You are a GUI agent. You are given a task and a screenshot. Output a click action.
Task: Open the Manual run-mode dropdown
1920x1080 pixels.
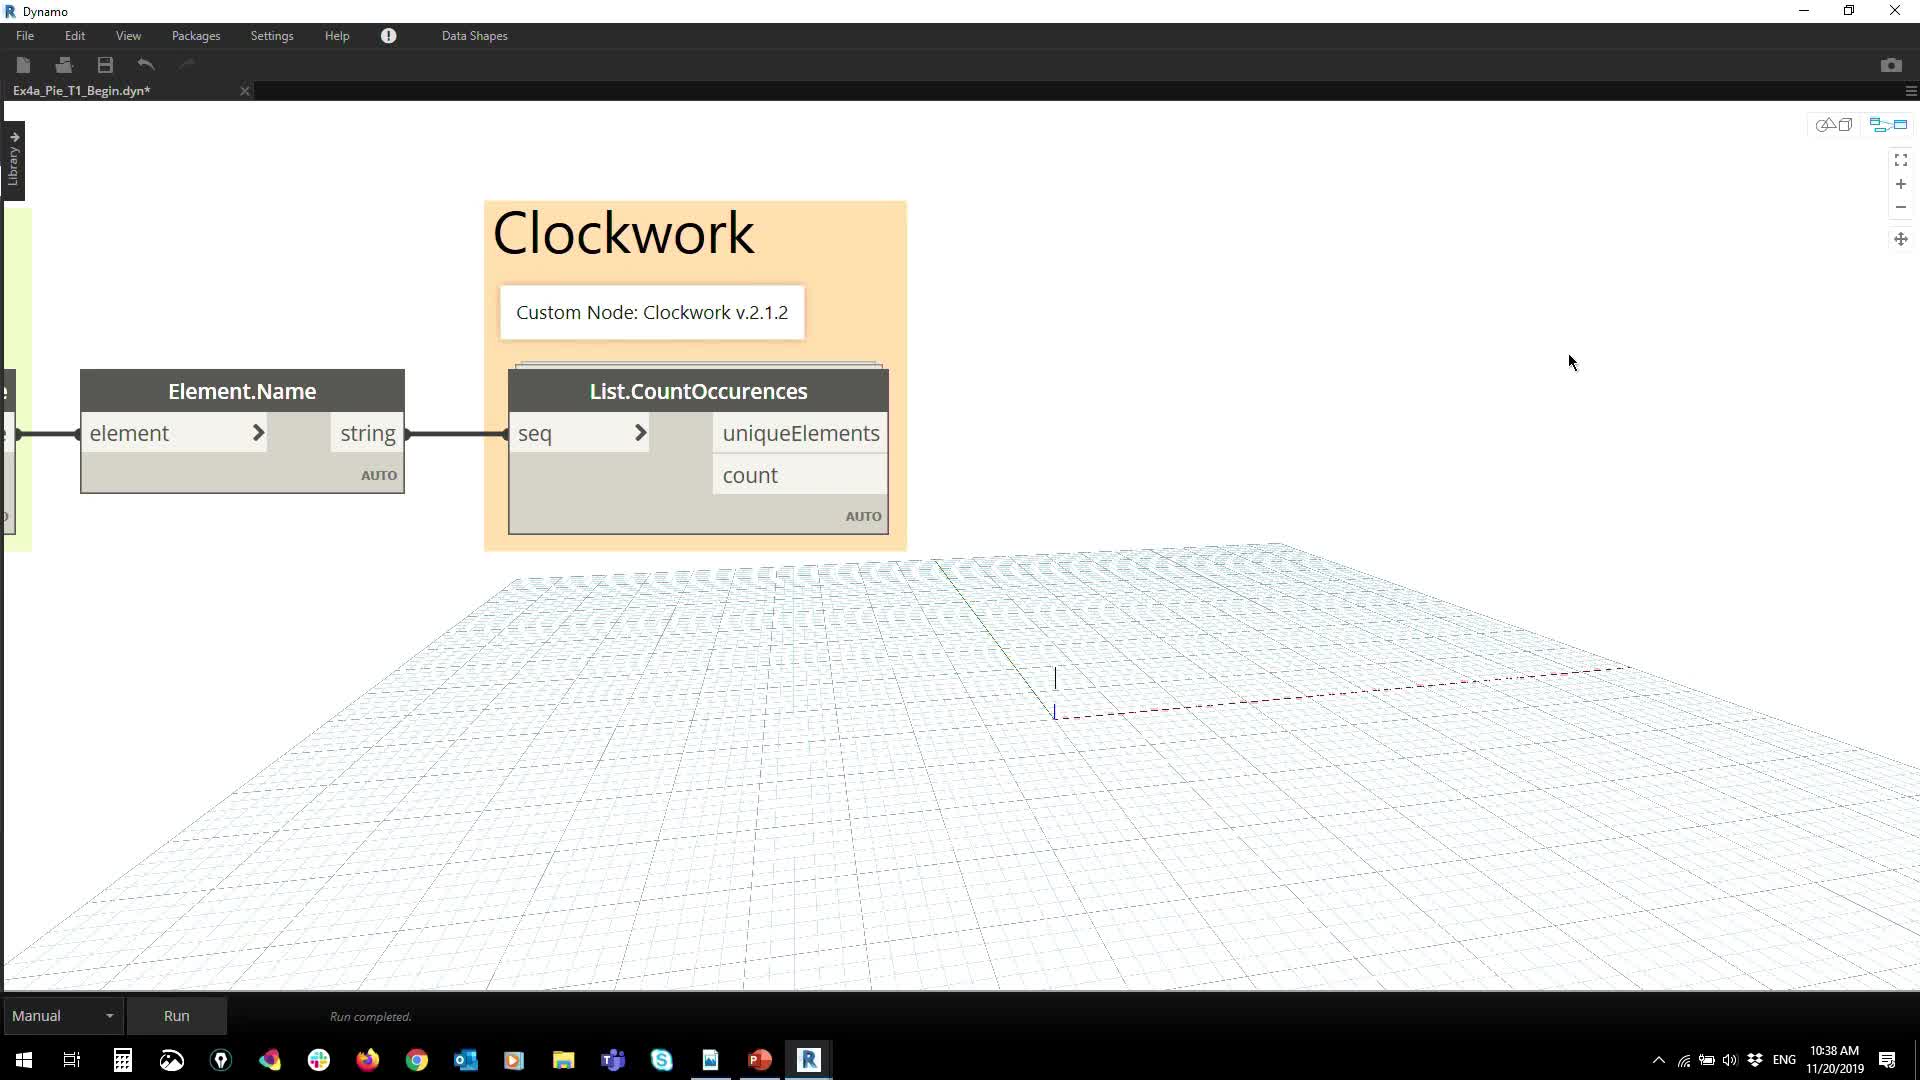pos(62,1015)
